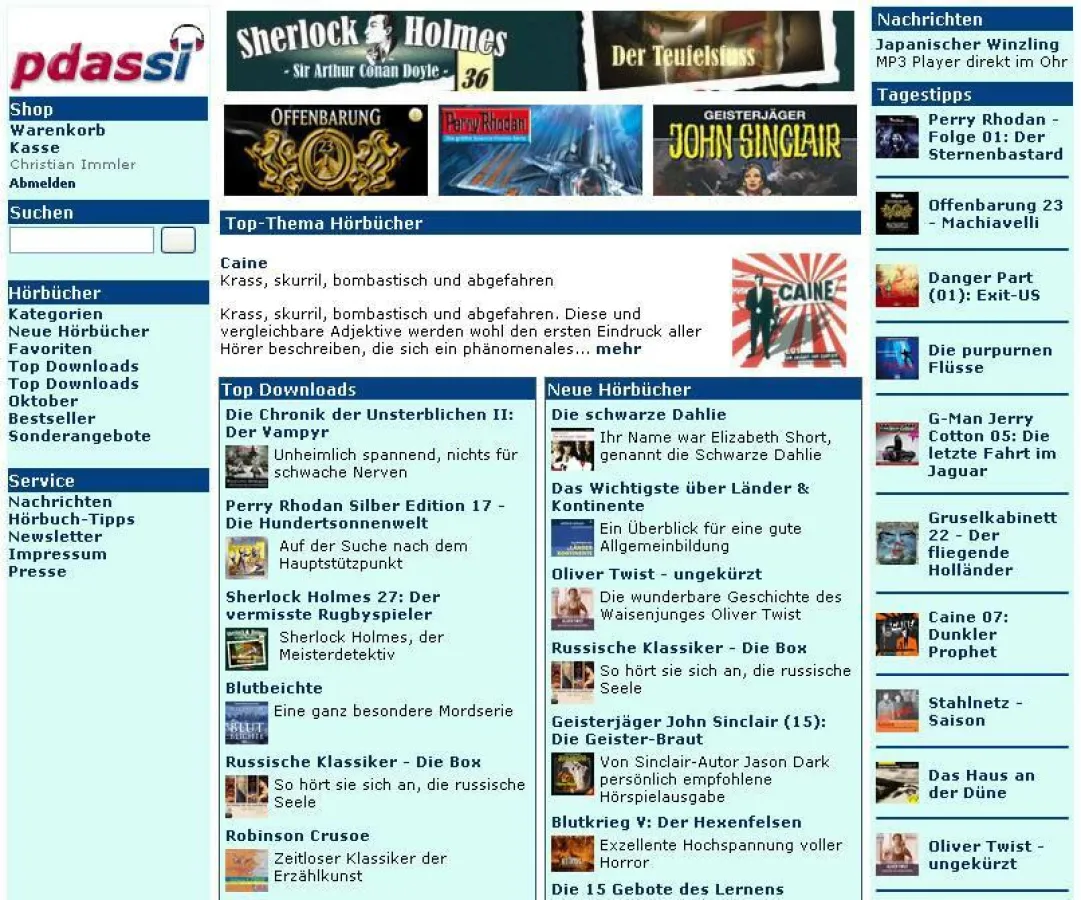Click the mehr link in the Caine teaser
Viewport: 1081px width, 900px height.
click(x=619, y=348)
